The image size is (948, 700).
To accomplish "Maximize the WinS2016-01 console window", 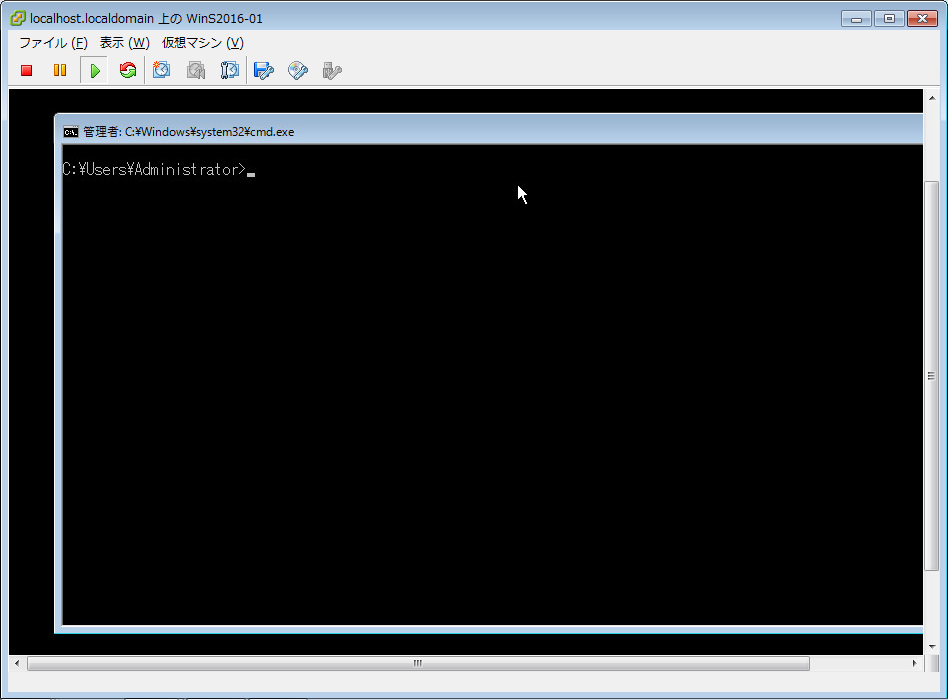I will pyautogui.click(x=889, y=19).
